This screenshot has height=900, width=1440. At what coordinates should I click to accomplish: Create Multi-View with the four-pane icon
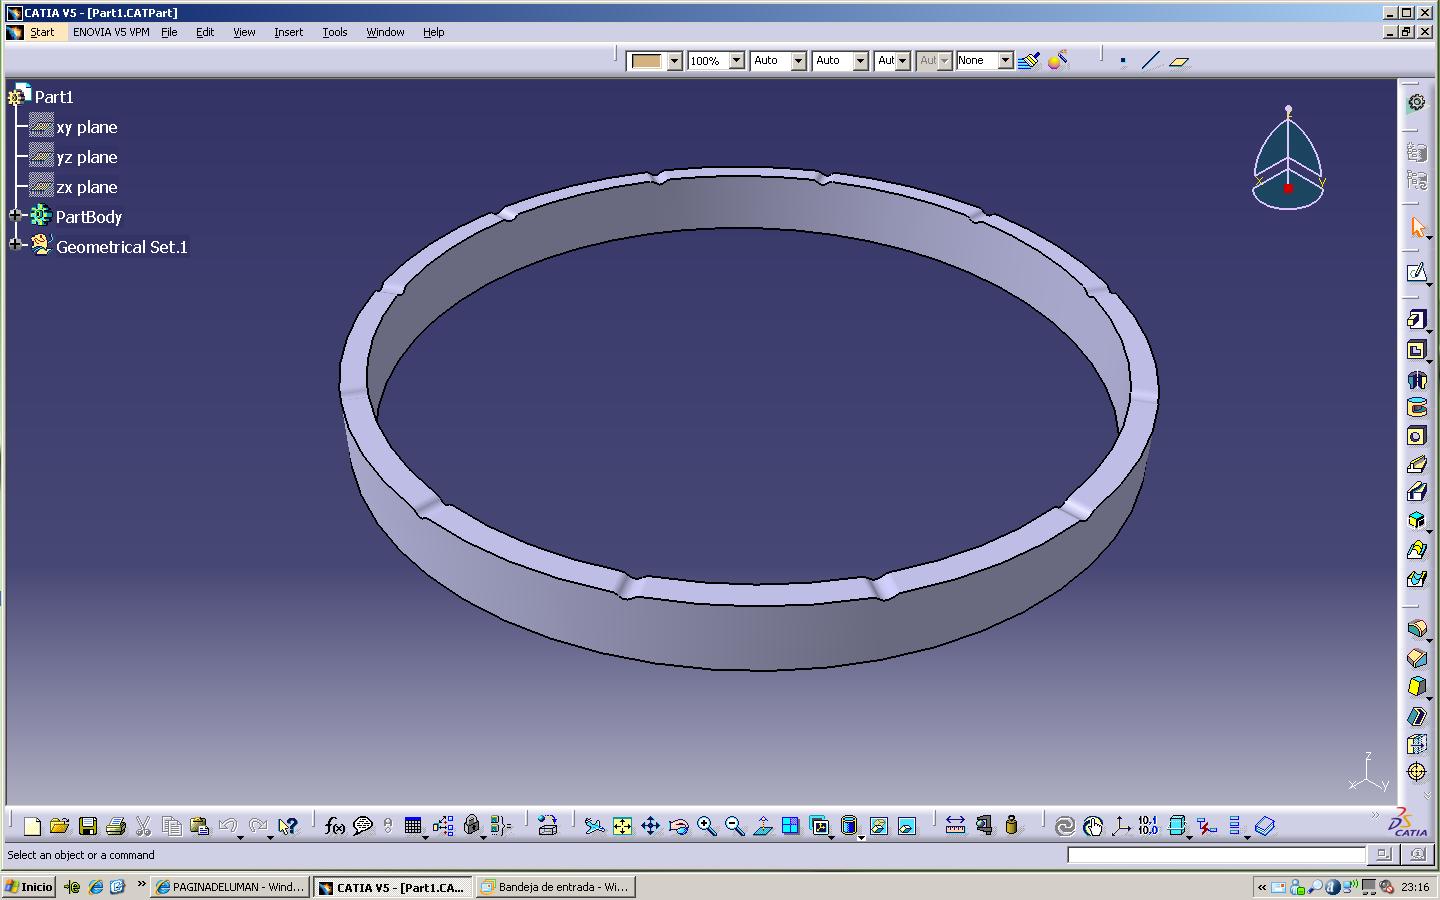click(790, 826)
